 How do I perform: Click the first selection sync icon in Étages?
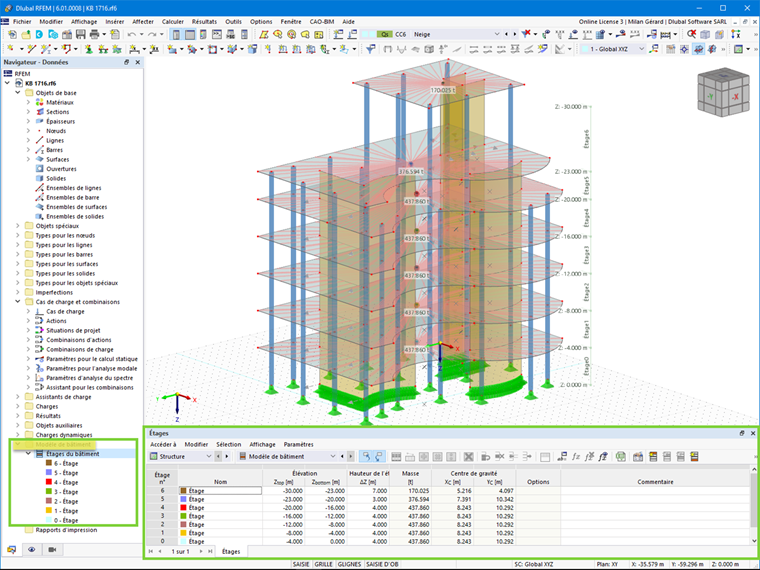pyautogui.click(x=366, y=457)
